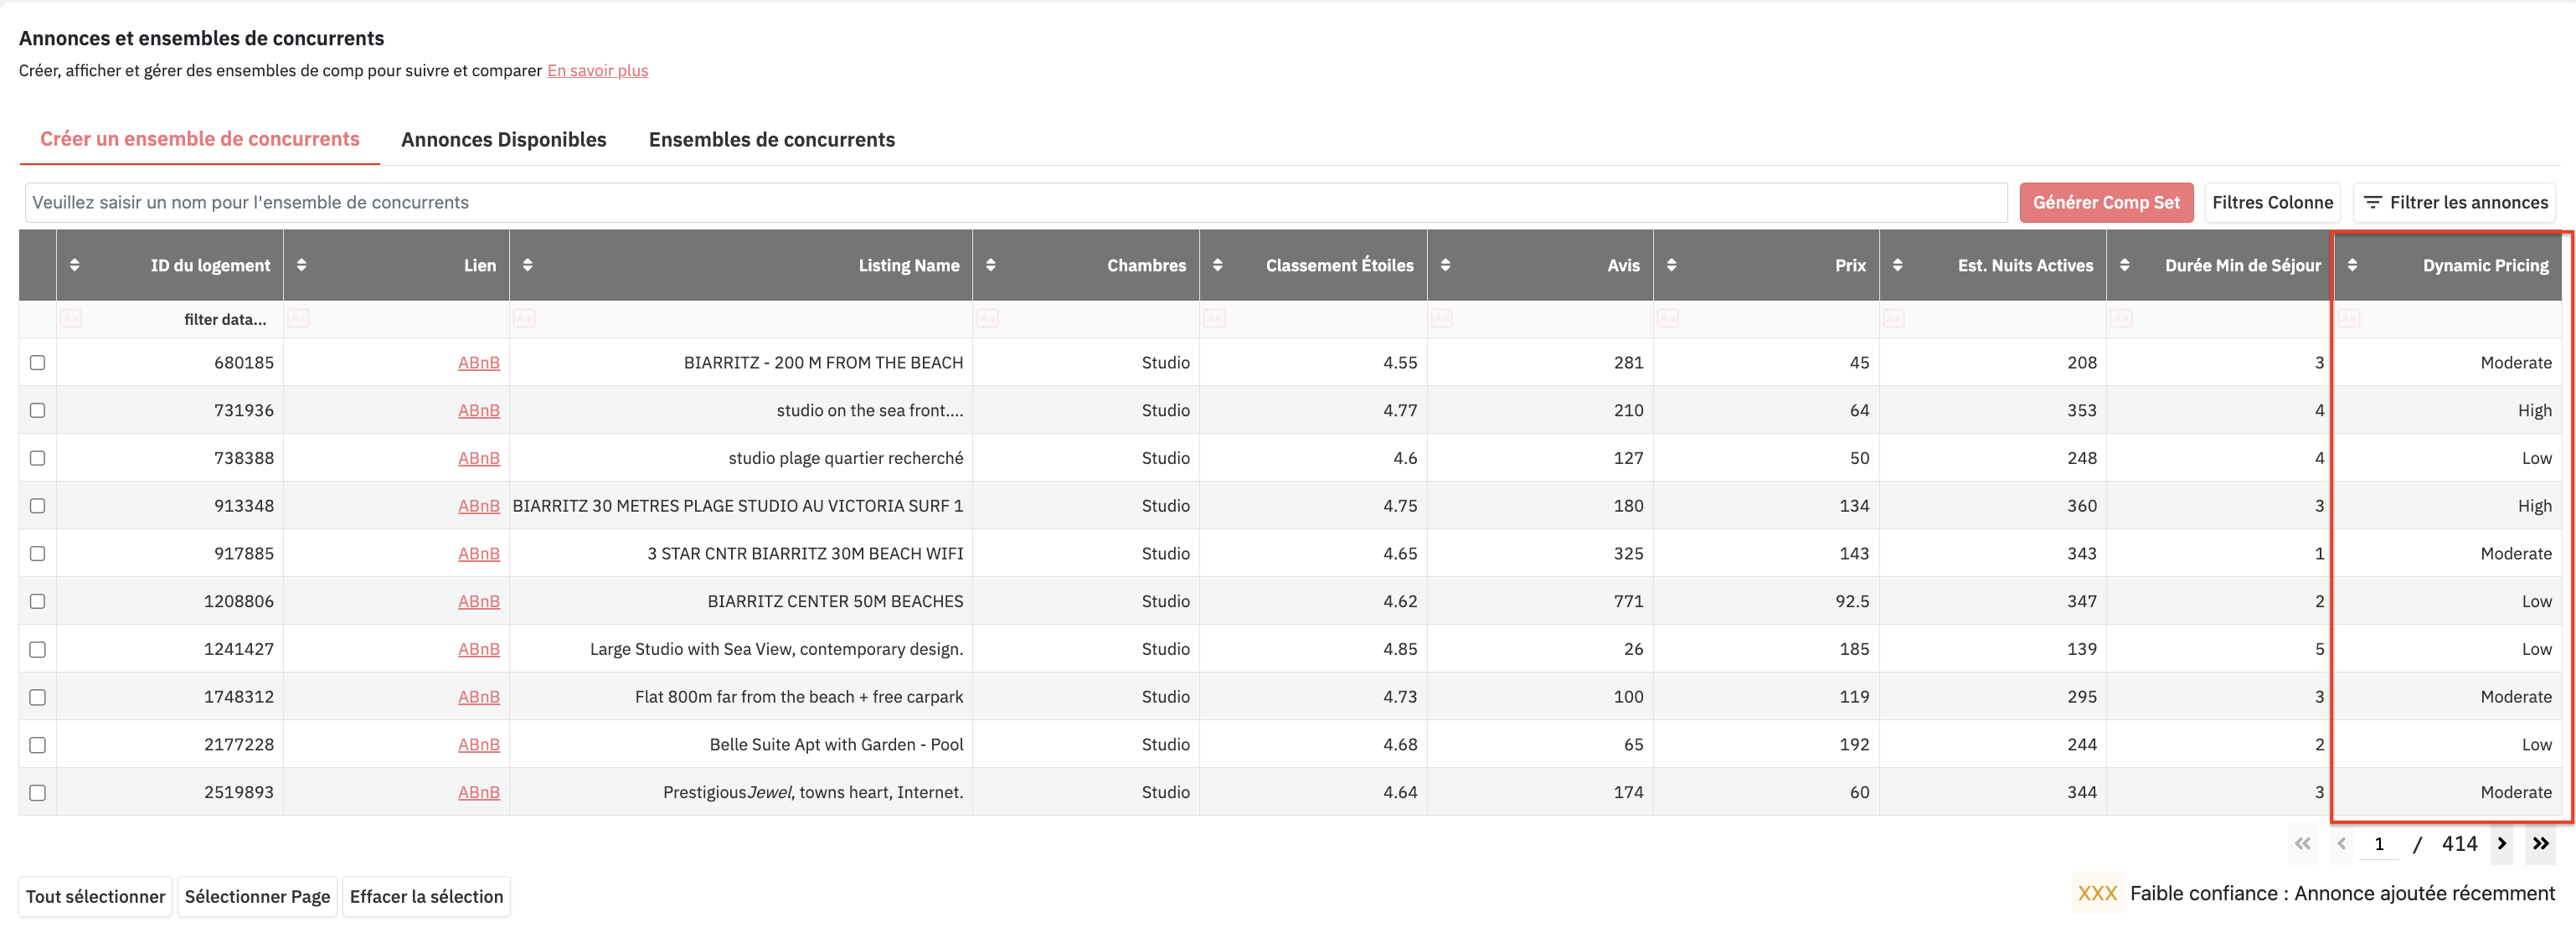
Task: Open the Annonces Disponibles tab
Action: click(504, 140)
